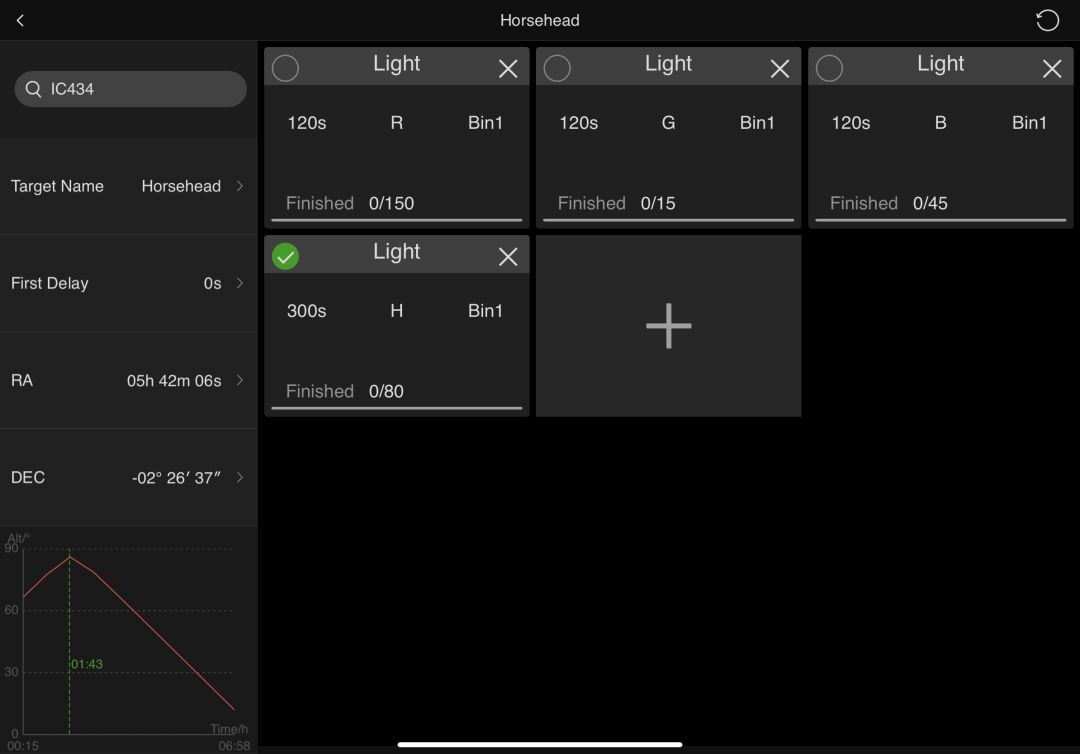
Task: Tap Bin1 on the R card
Action: point(485,123)
